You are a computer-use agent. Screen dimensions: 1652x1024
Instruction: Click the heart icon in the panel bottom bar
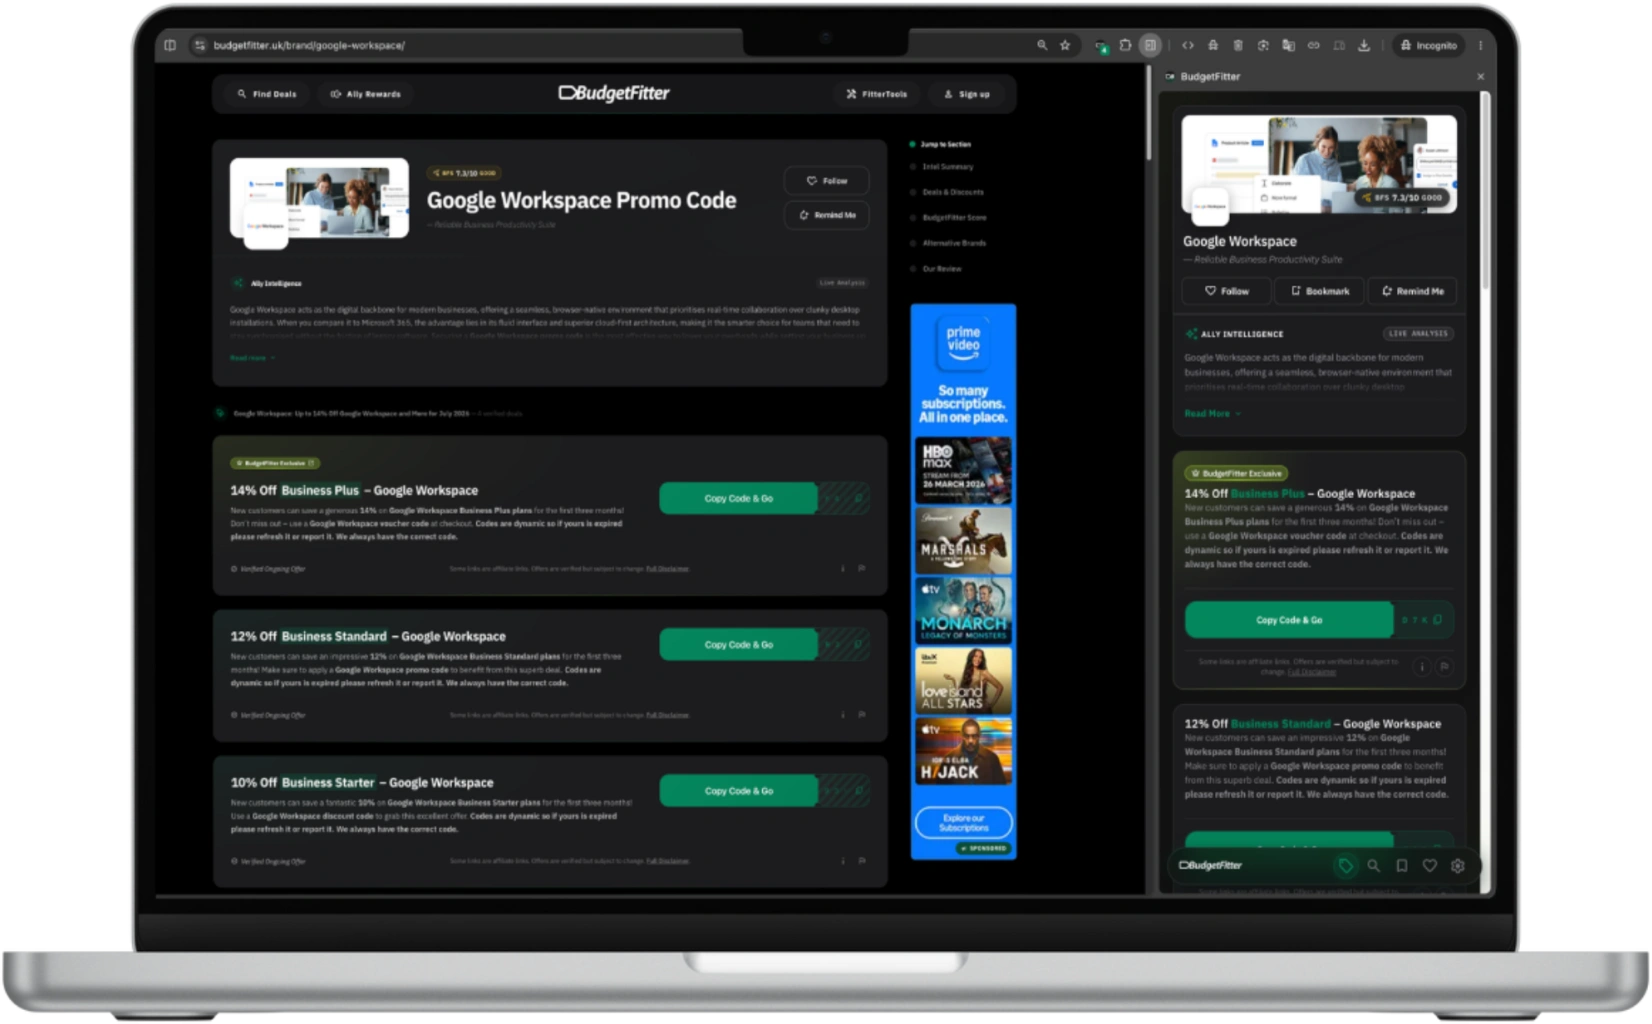[x=1429, y=866]
